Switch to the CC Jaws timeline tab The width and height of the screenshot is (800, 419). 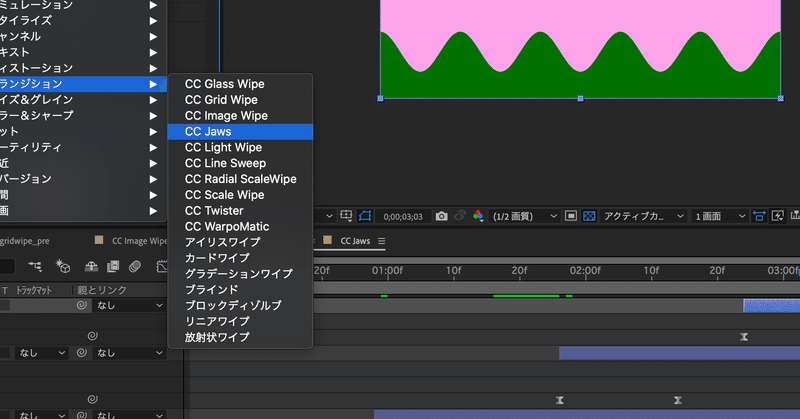pyautogui.click(x=355, y=241)
